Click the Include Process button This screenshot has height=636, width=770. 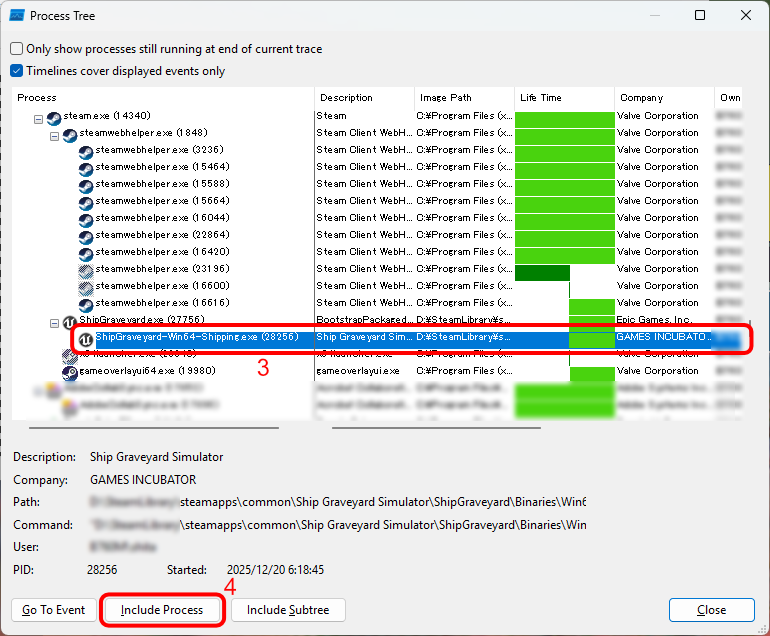pos(162,610)
